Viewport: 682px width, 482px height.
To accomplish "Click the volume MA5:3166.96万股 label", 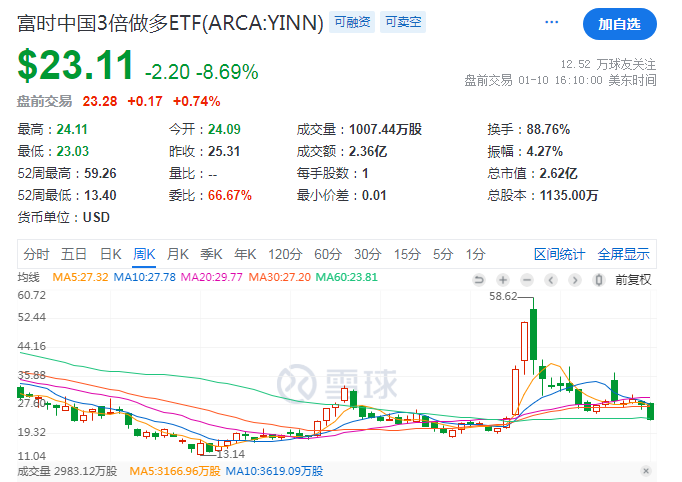I will tap(175, 471).
